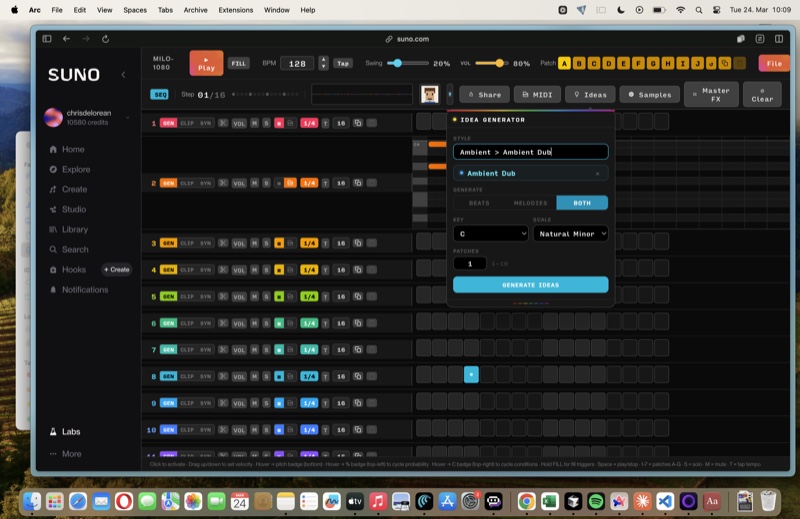This screenshot has height=519, width=800.
Task: Click the pink color square on track 1
Action: (x=279, y=123)
